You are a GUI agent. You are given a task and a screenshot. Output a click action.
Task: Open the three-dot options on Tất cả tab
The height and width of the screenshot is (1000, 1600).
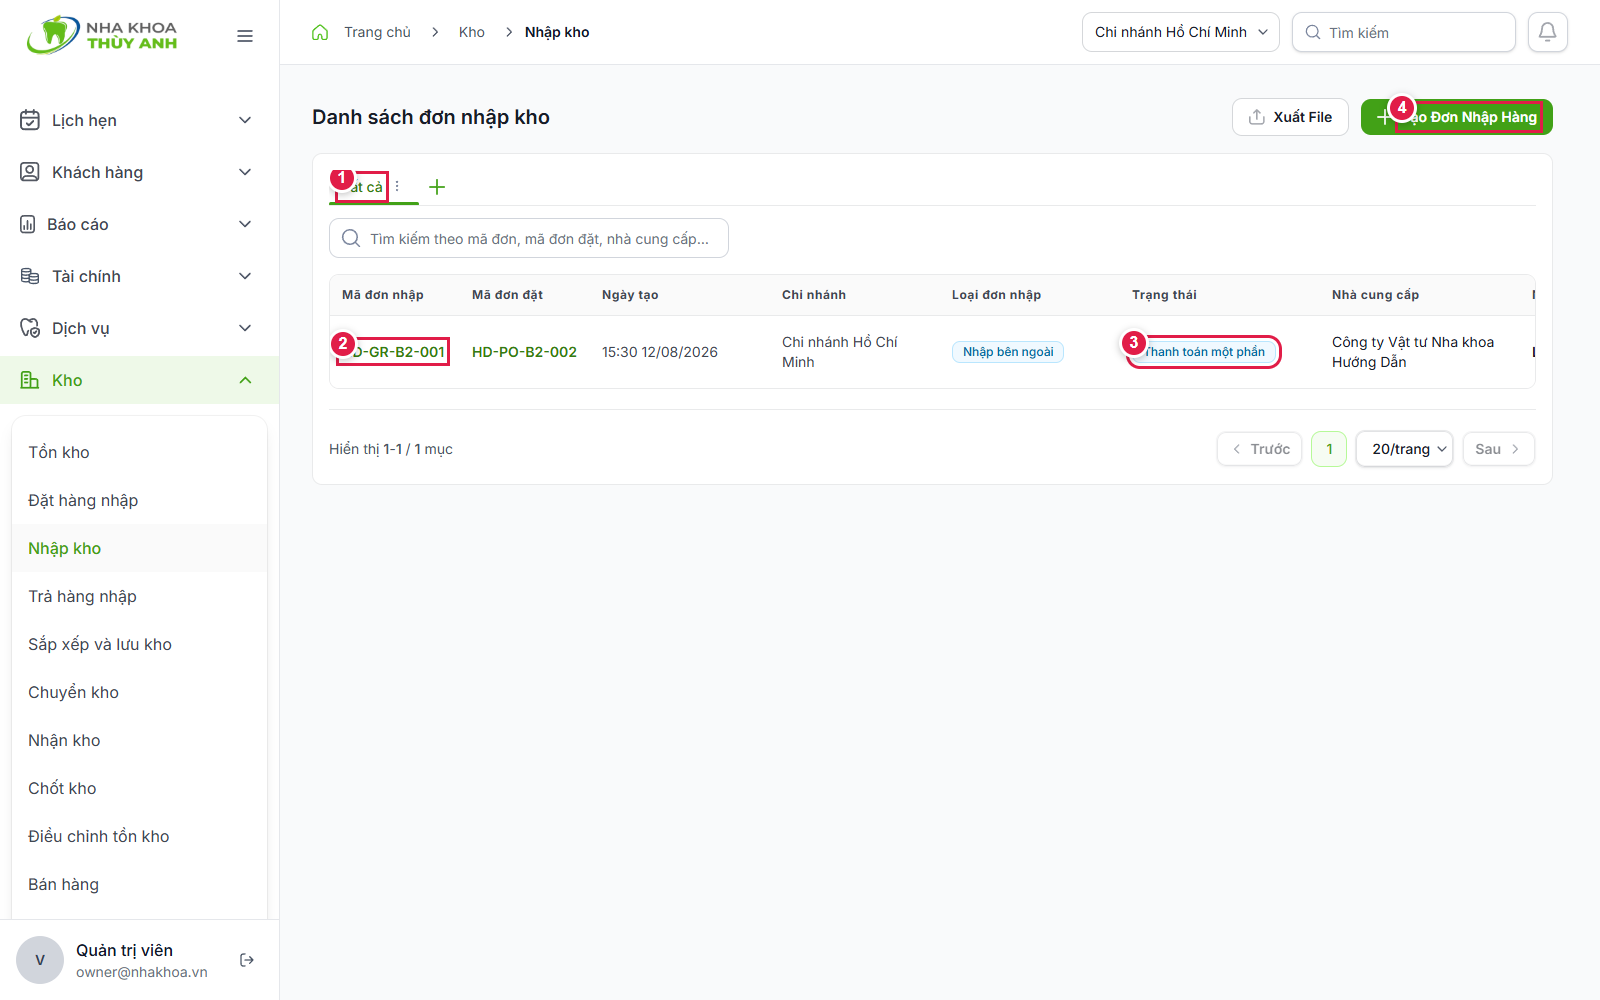[397, 186]
